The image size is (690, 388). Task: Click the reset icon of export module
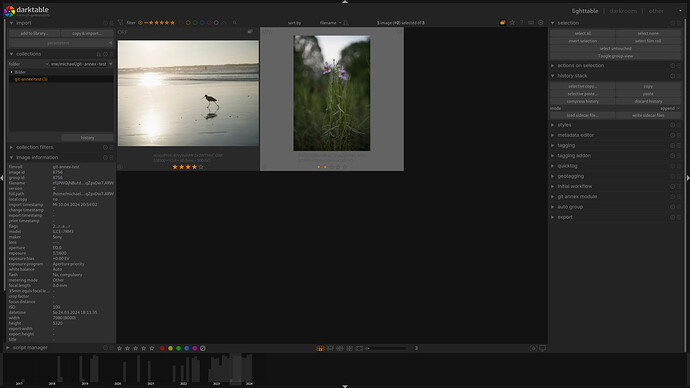(x=672, y=217)
